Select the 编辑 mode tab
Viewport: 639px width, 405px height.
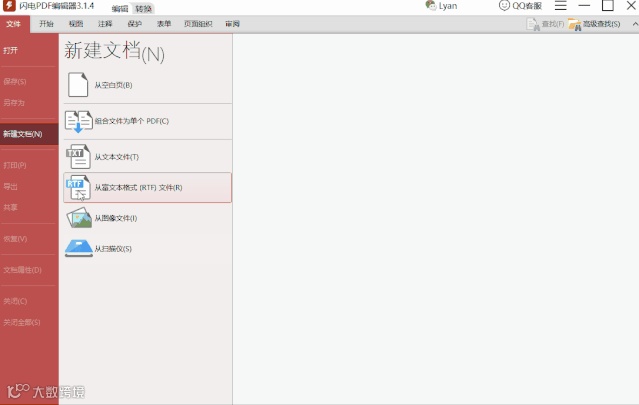click(120, 9)
